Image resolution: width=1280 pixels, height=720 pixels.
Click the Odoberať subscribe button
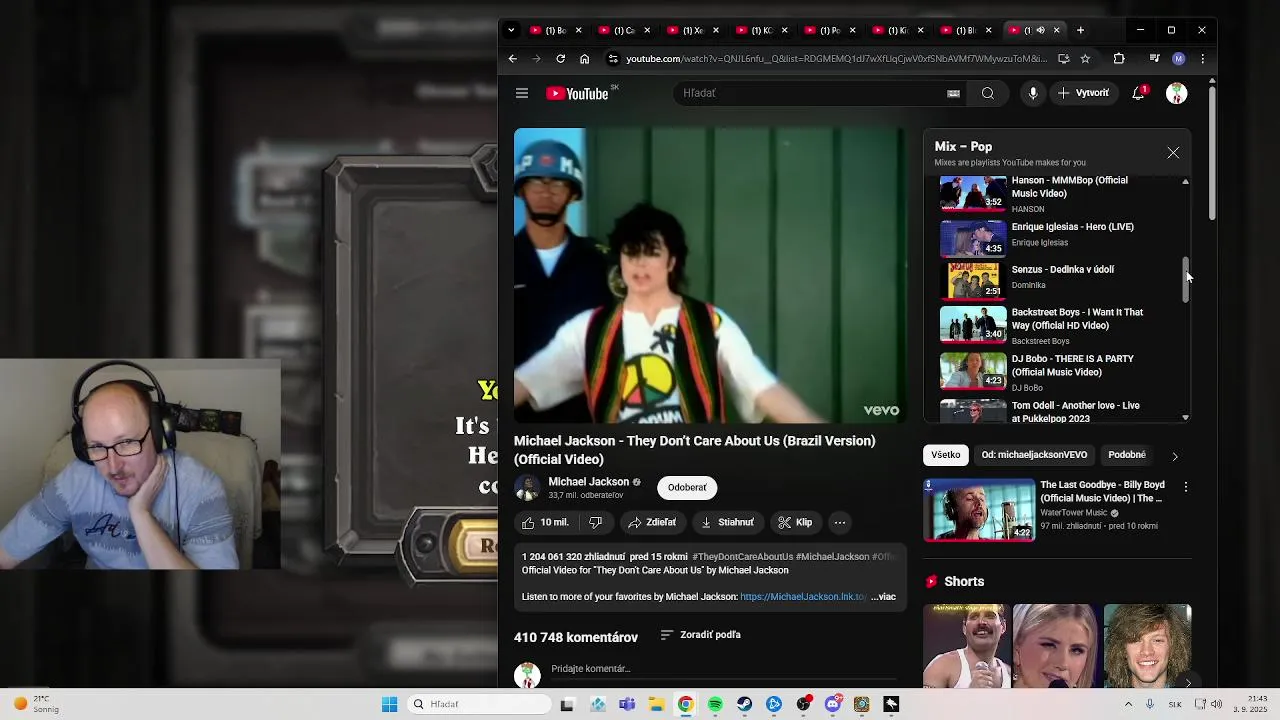point(687,488)
